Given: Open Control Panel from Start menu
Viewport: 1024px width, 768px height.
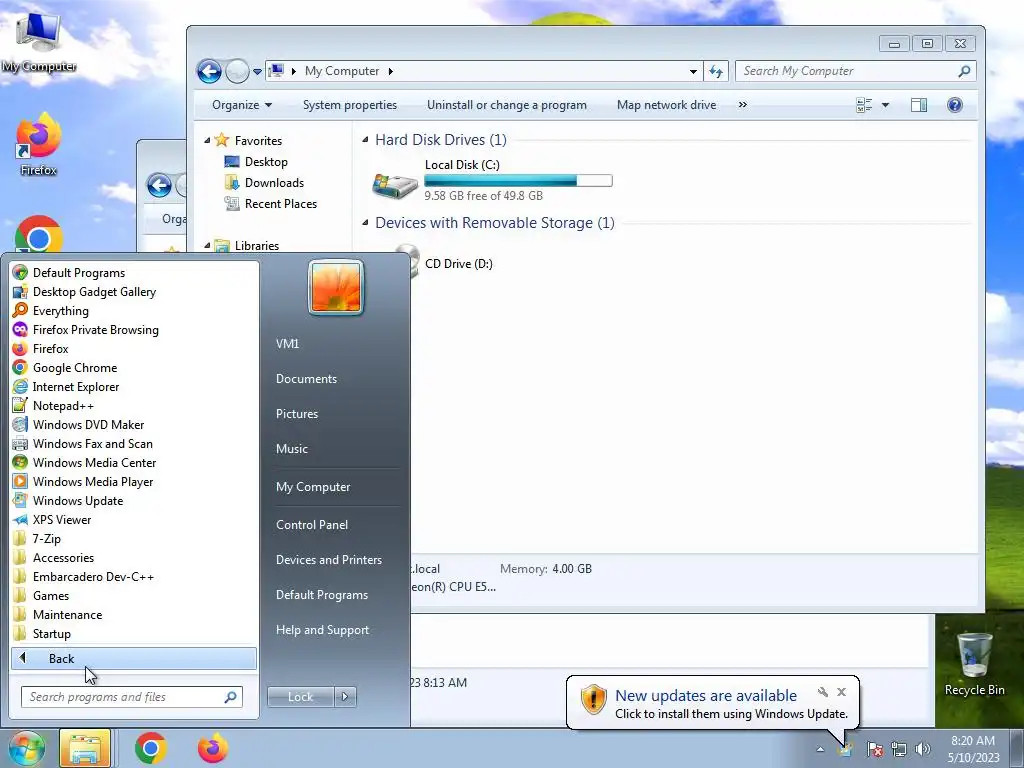Looking at the screenshot, I should (312, 525).
